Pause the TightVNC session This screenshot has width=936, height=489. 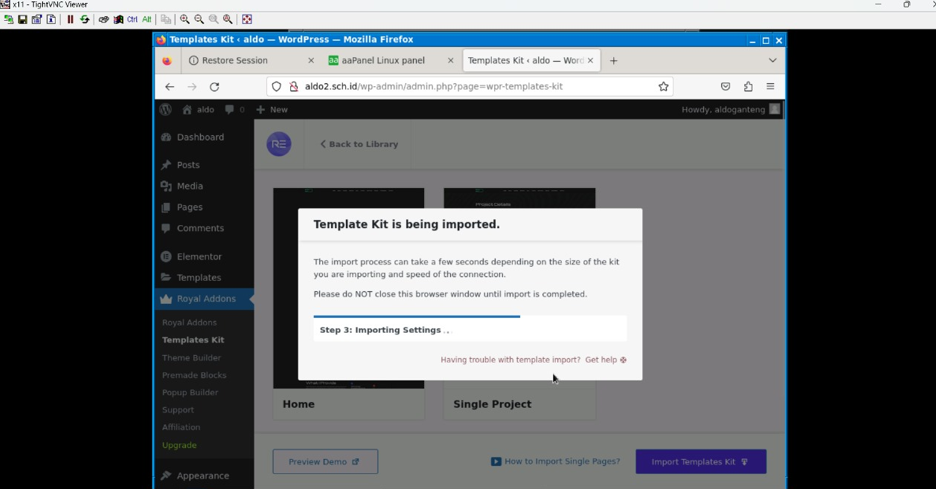click(70, 19)
